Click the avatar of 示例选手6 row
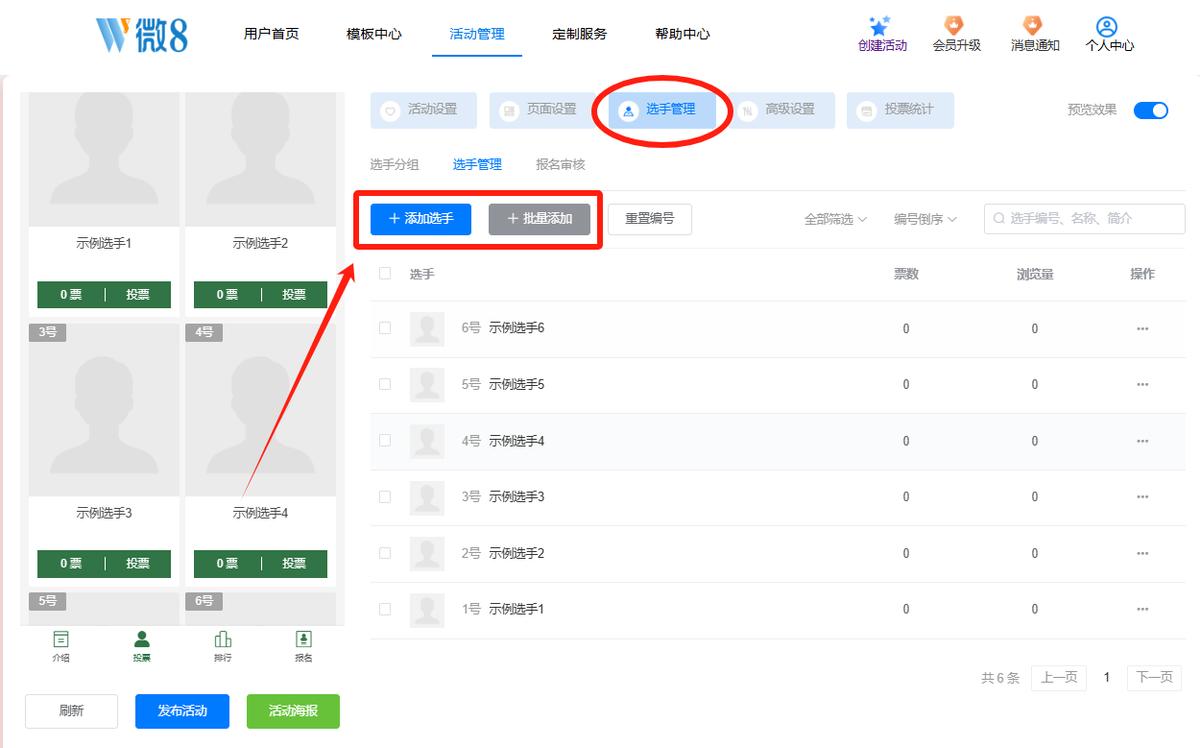 tap(427, 329)
